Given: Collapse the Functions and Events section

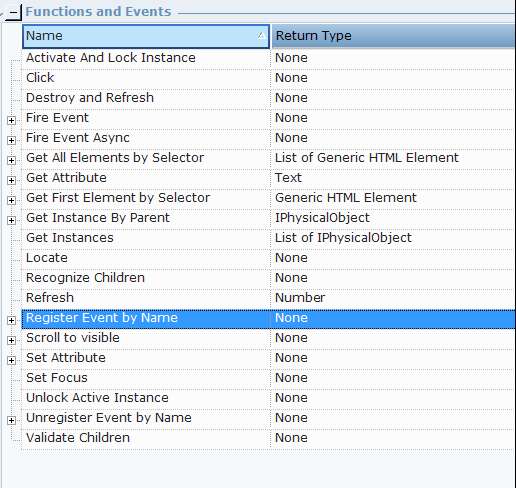Looking at the screenshot, I should click(14, 13).
